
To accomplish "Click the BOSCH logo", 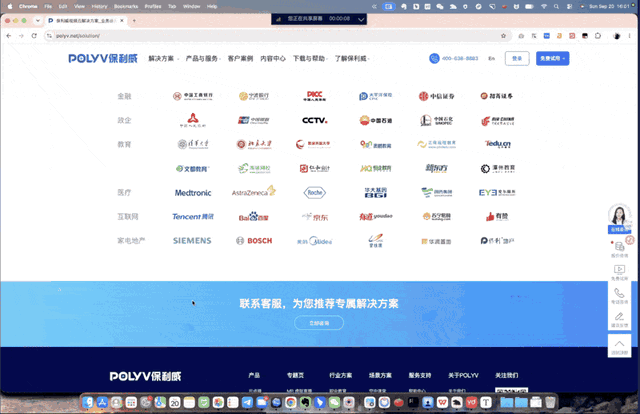I will (x=254, y=240).
